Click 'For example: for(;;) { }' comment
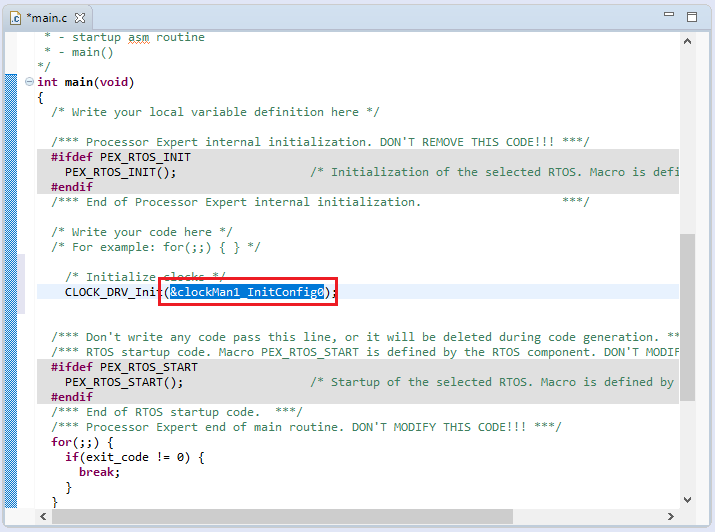 click(x=156, y=247)
